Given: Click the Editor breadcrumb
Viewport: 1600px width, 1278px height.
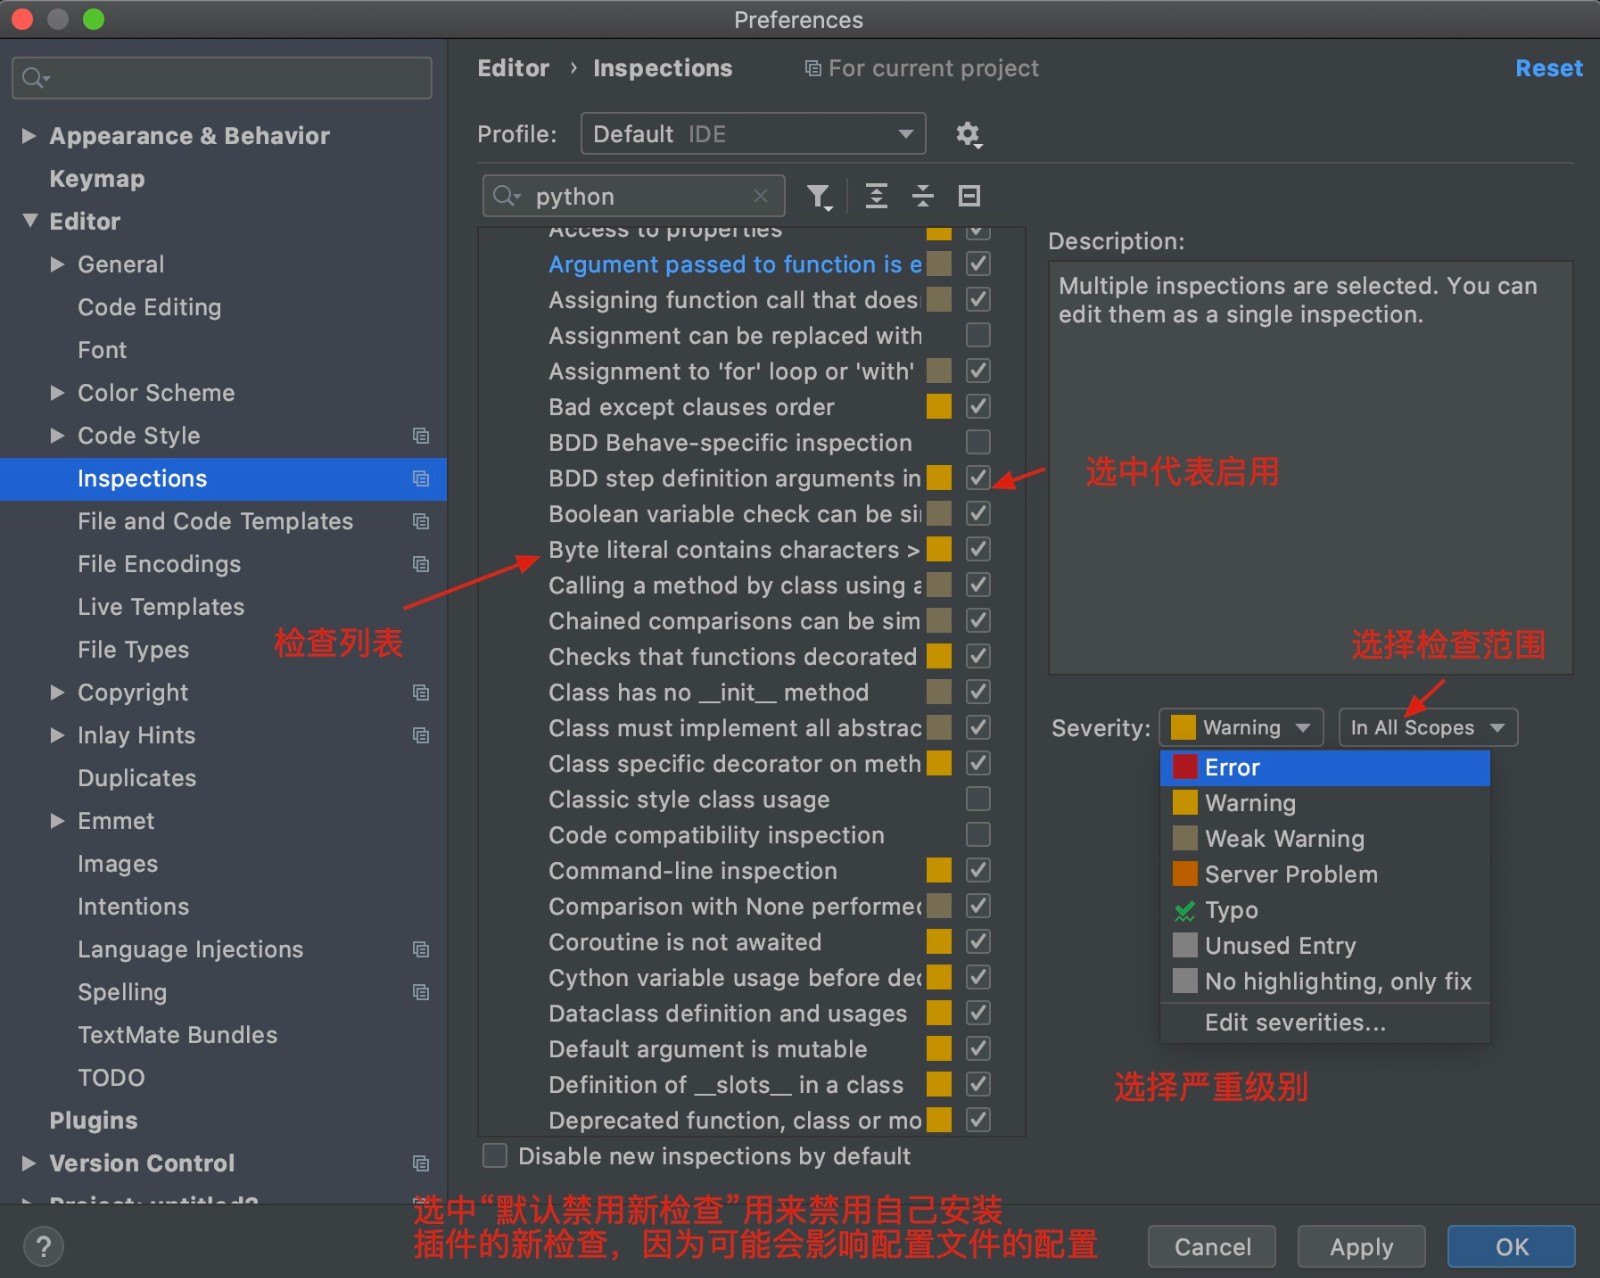Looking at the screenshot, I should [513, 68].
